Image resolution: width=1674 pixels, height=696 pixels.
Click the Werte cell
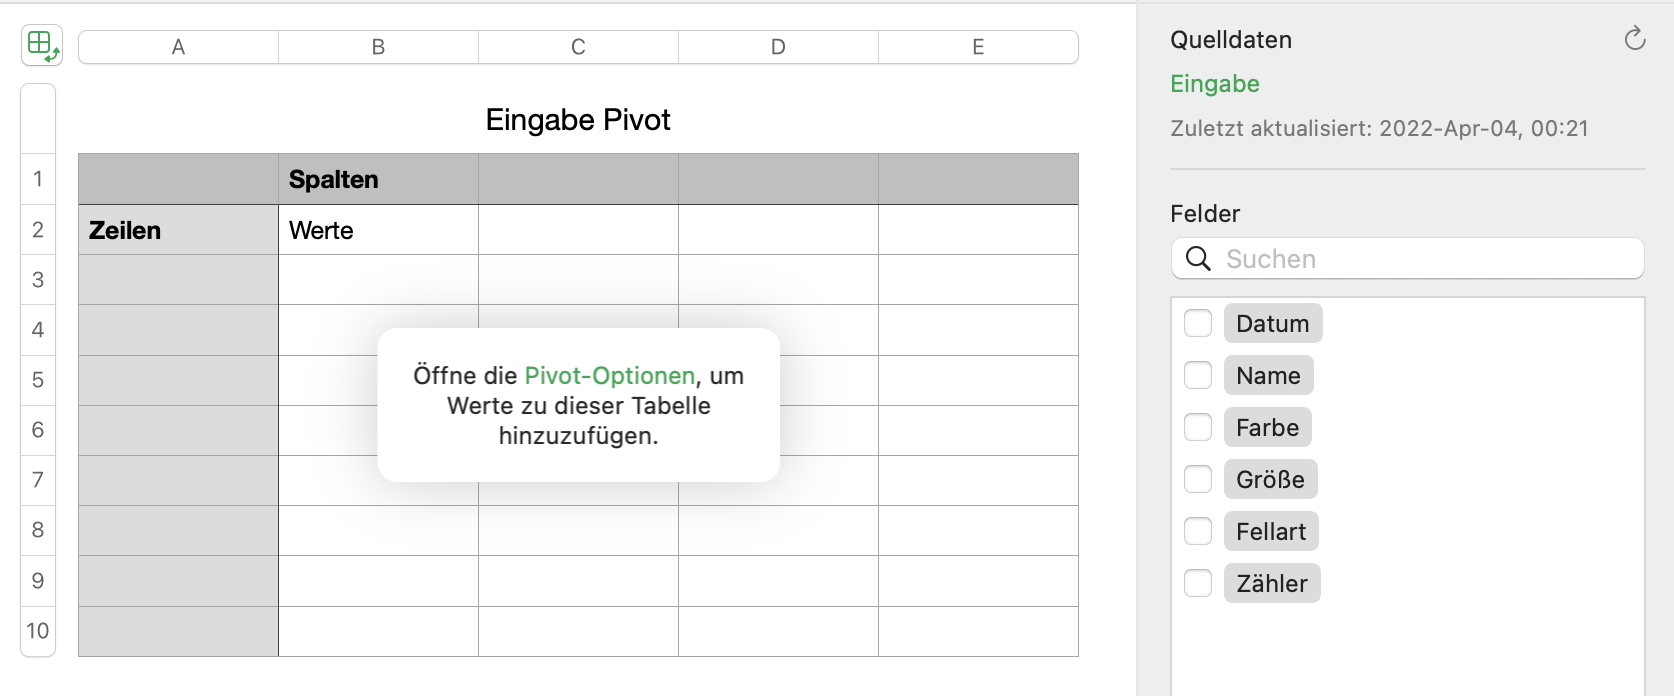(378, 231)
